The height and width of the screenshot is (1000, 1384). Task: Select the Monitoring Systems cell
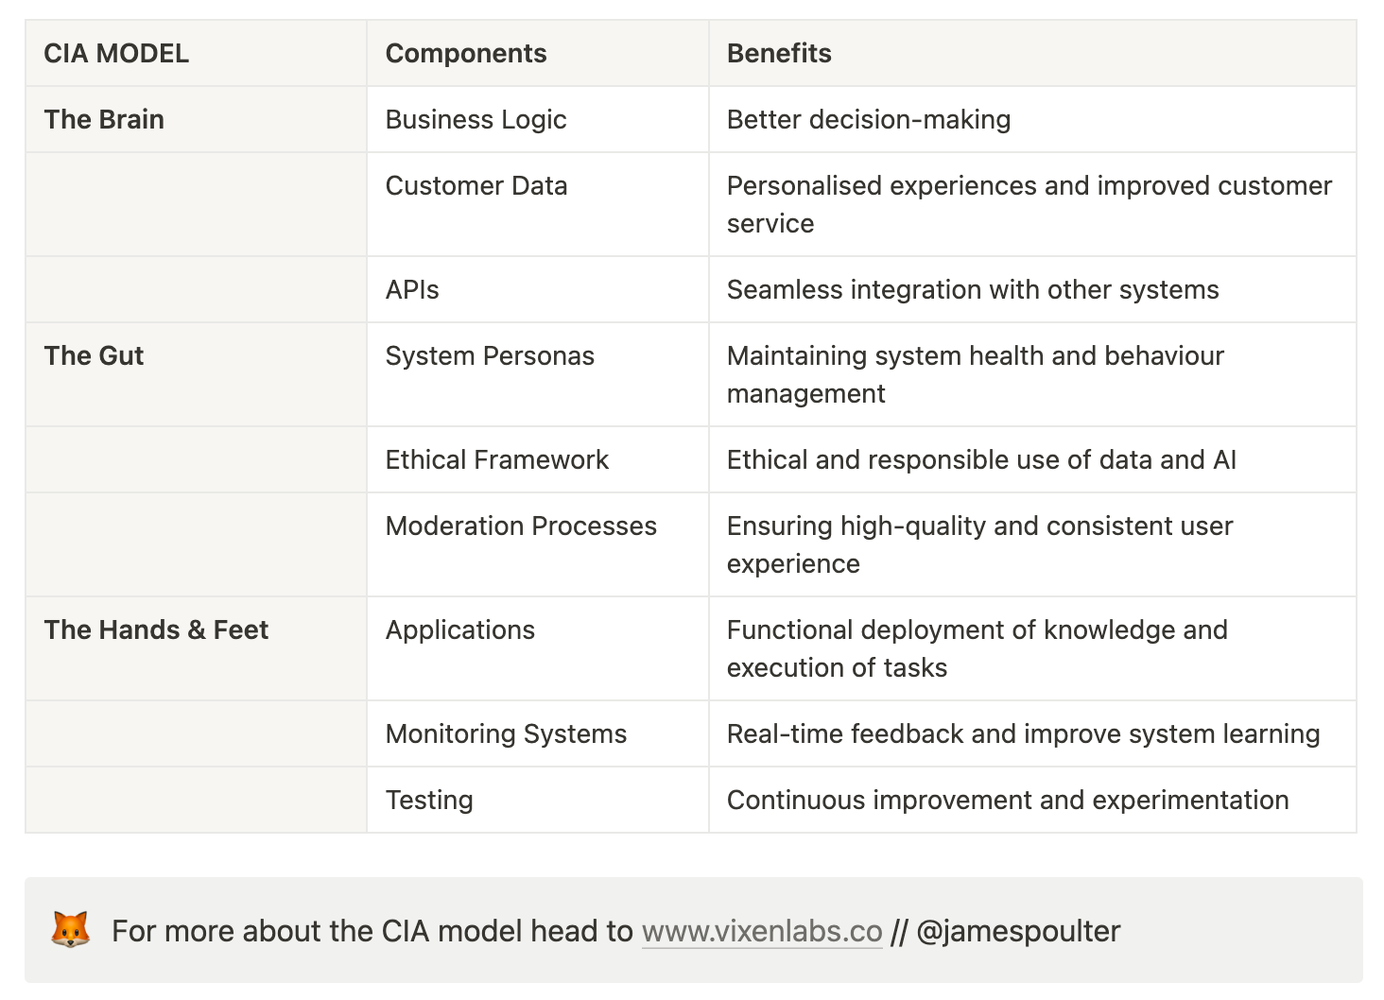(x=538, y=733)
